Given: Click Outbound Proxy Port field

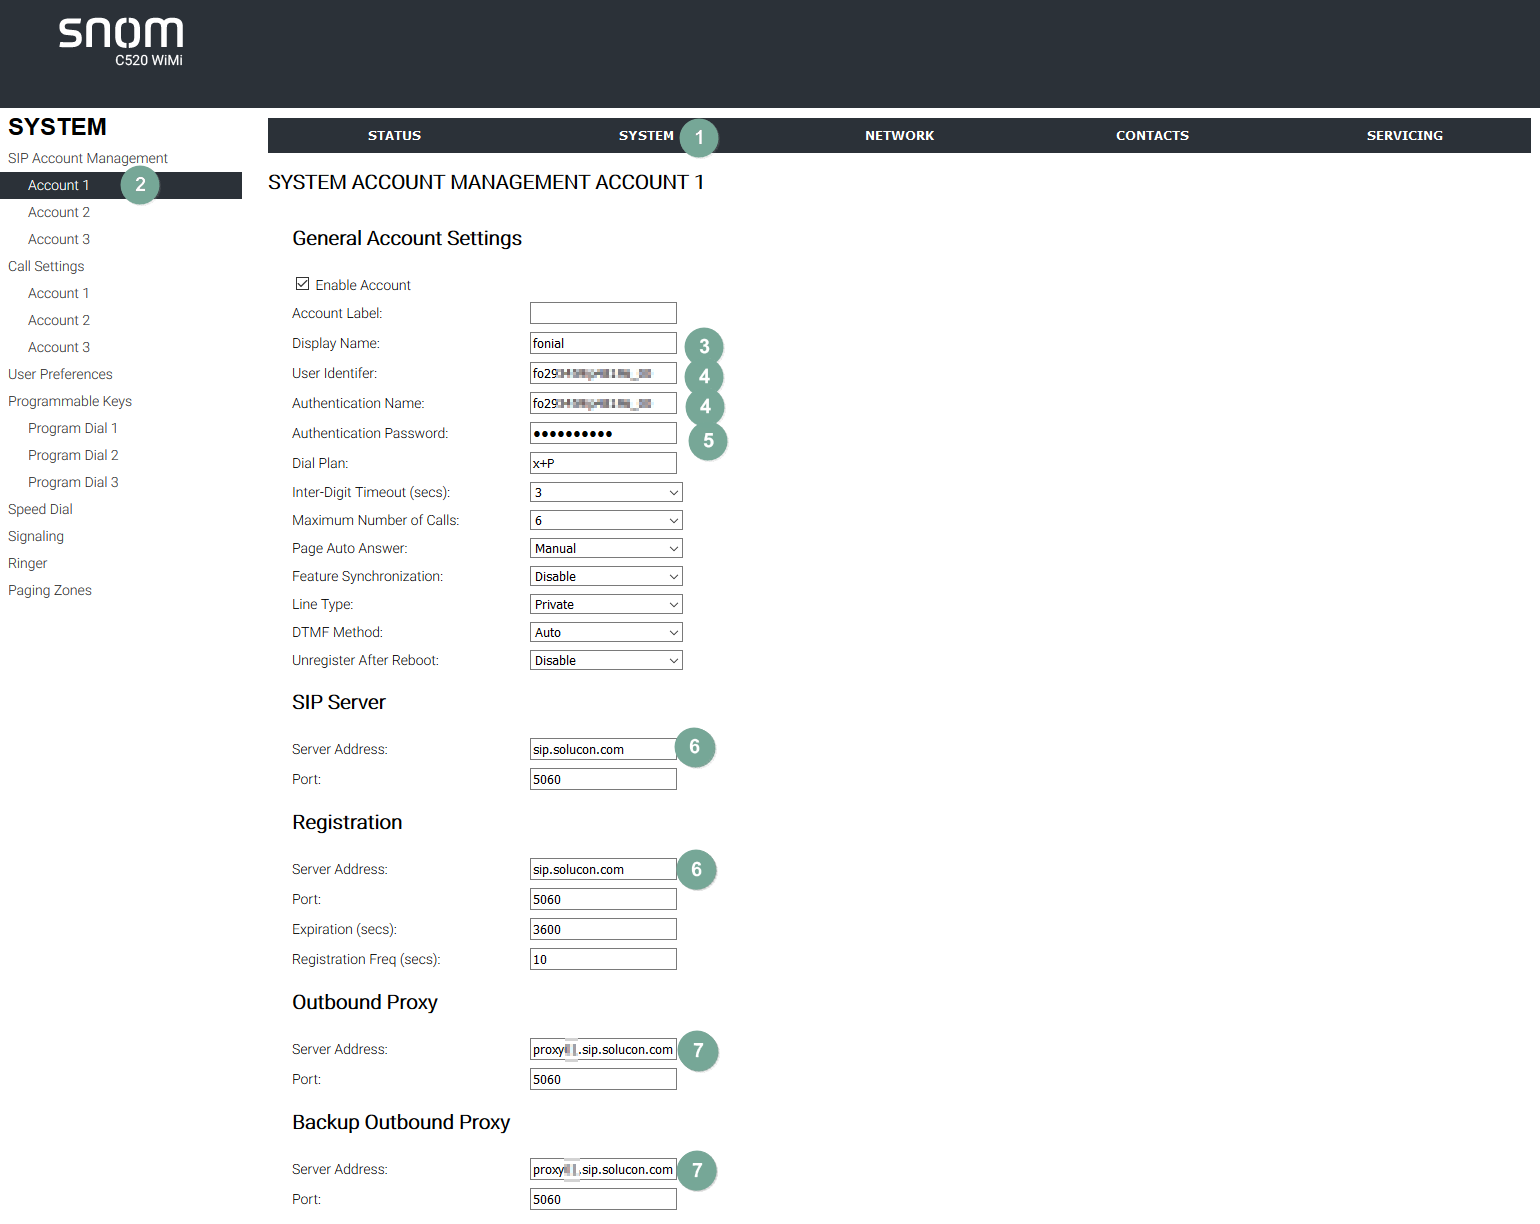Looking at the screenshot, I should click(x=603, y=1079).
